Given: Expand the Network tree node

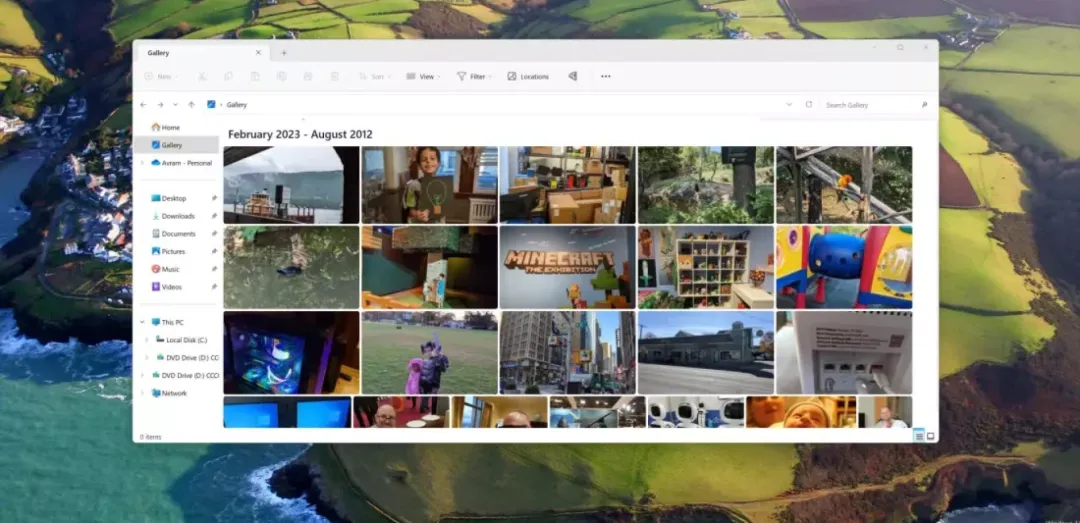Looking at the screenshot, I should click(x=143, y=393).
